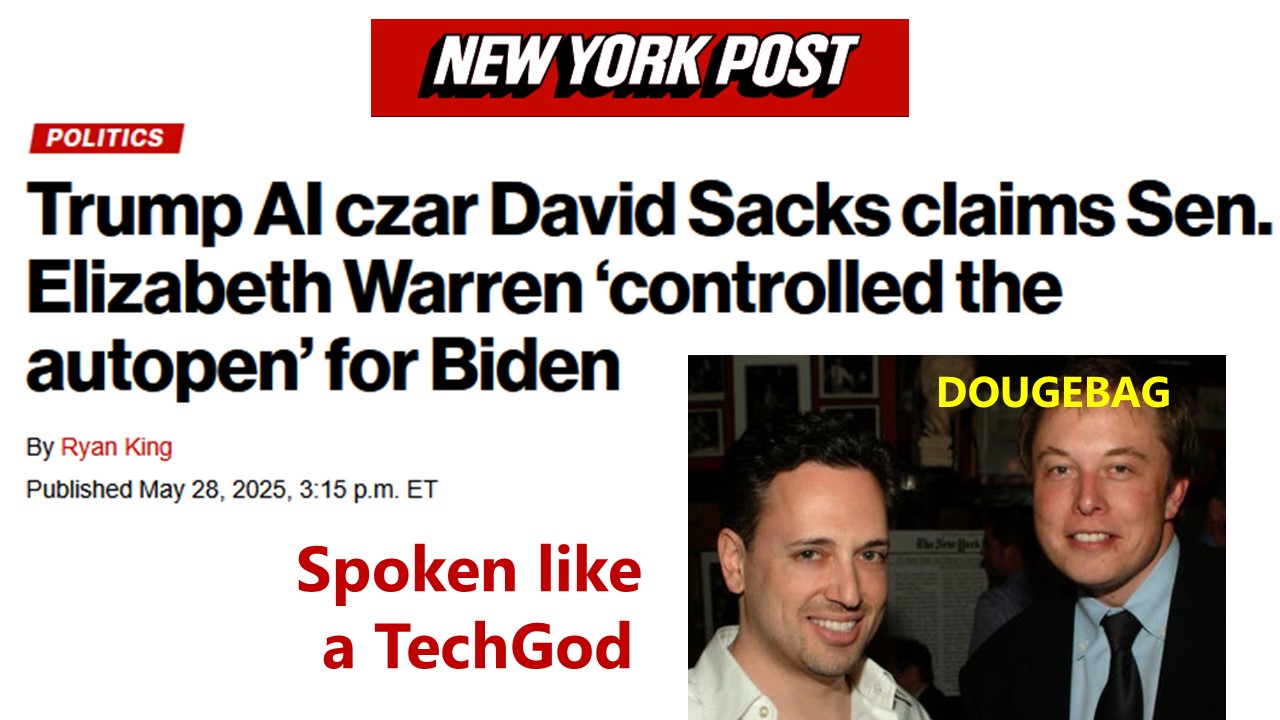Click the yellow DOUGEBAG caption

point(1053,393)
